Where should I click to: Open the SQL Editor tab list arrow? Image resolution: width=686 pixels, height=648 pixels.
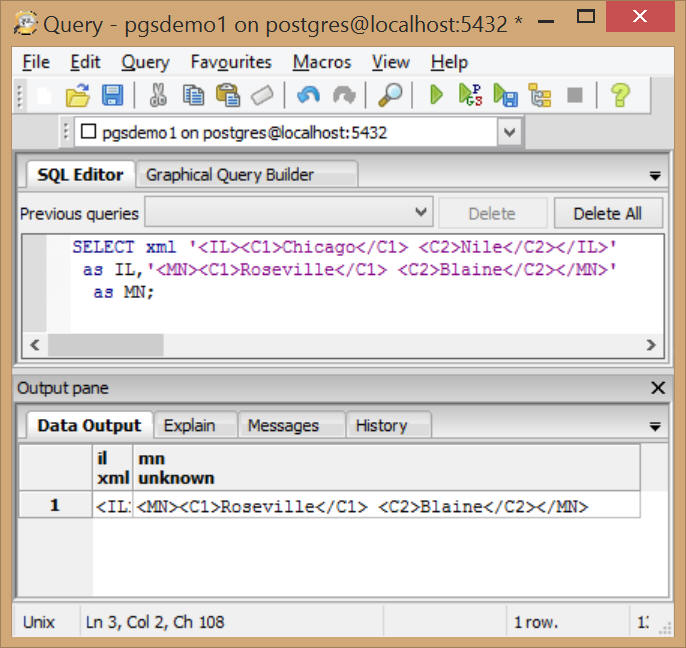(x=655, y=176)
